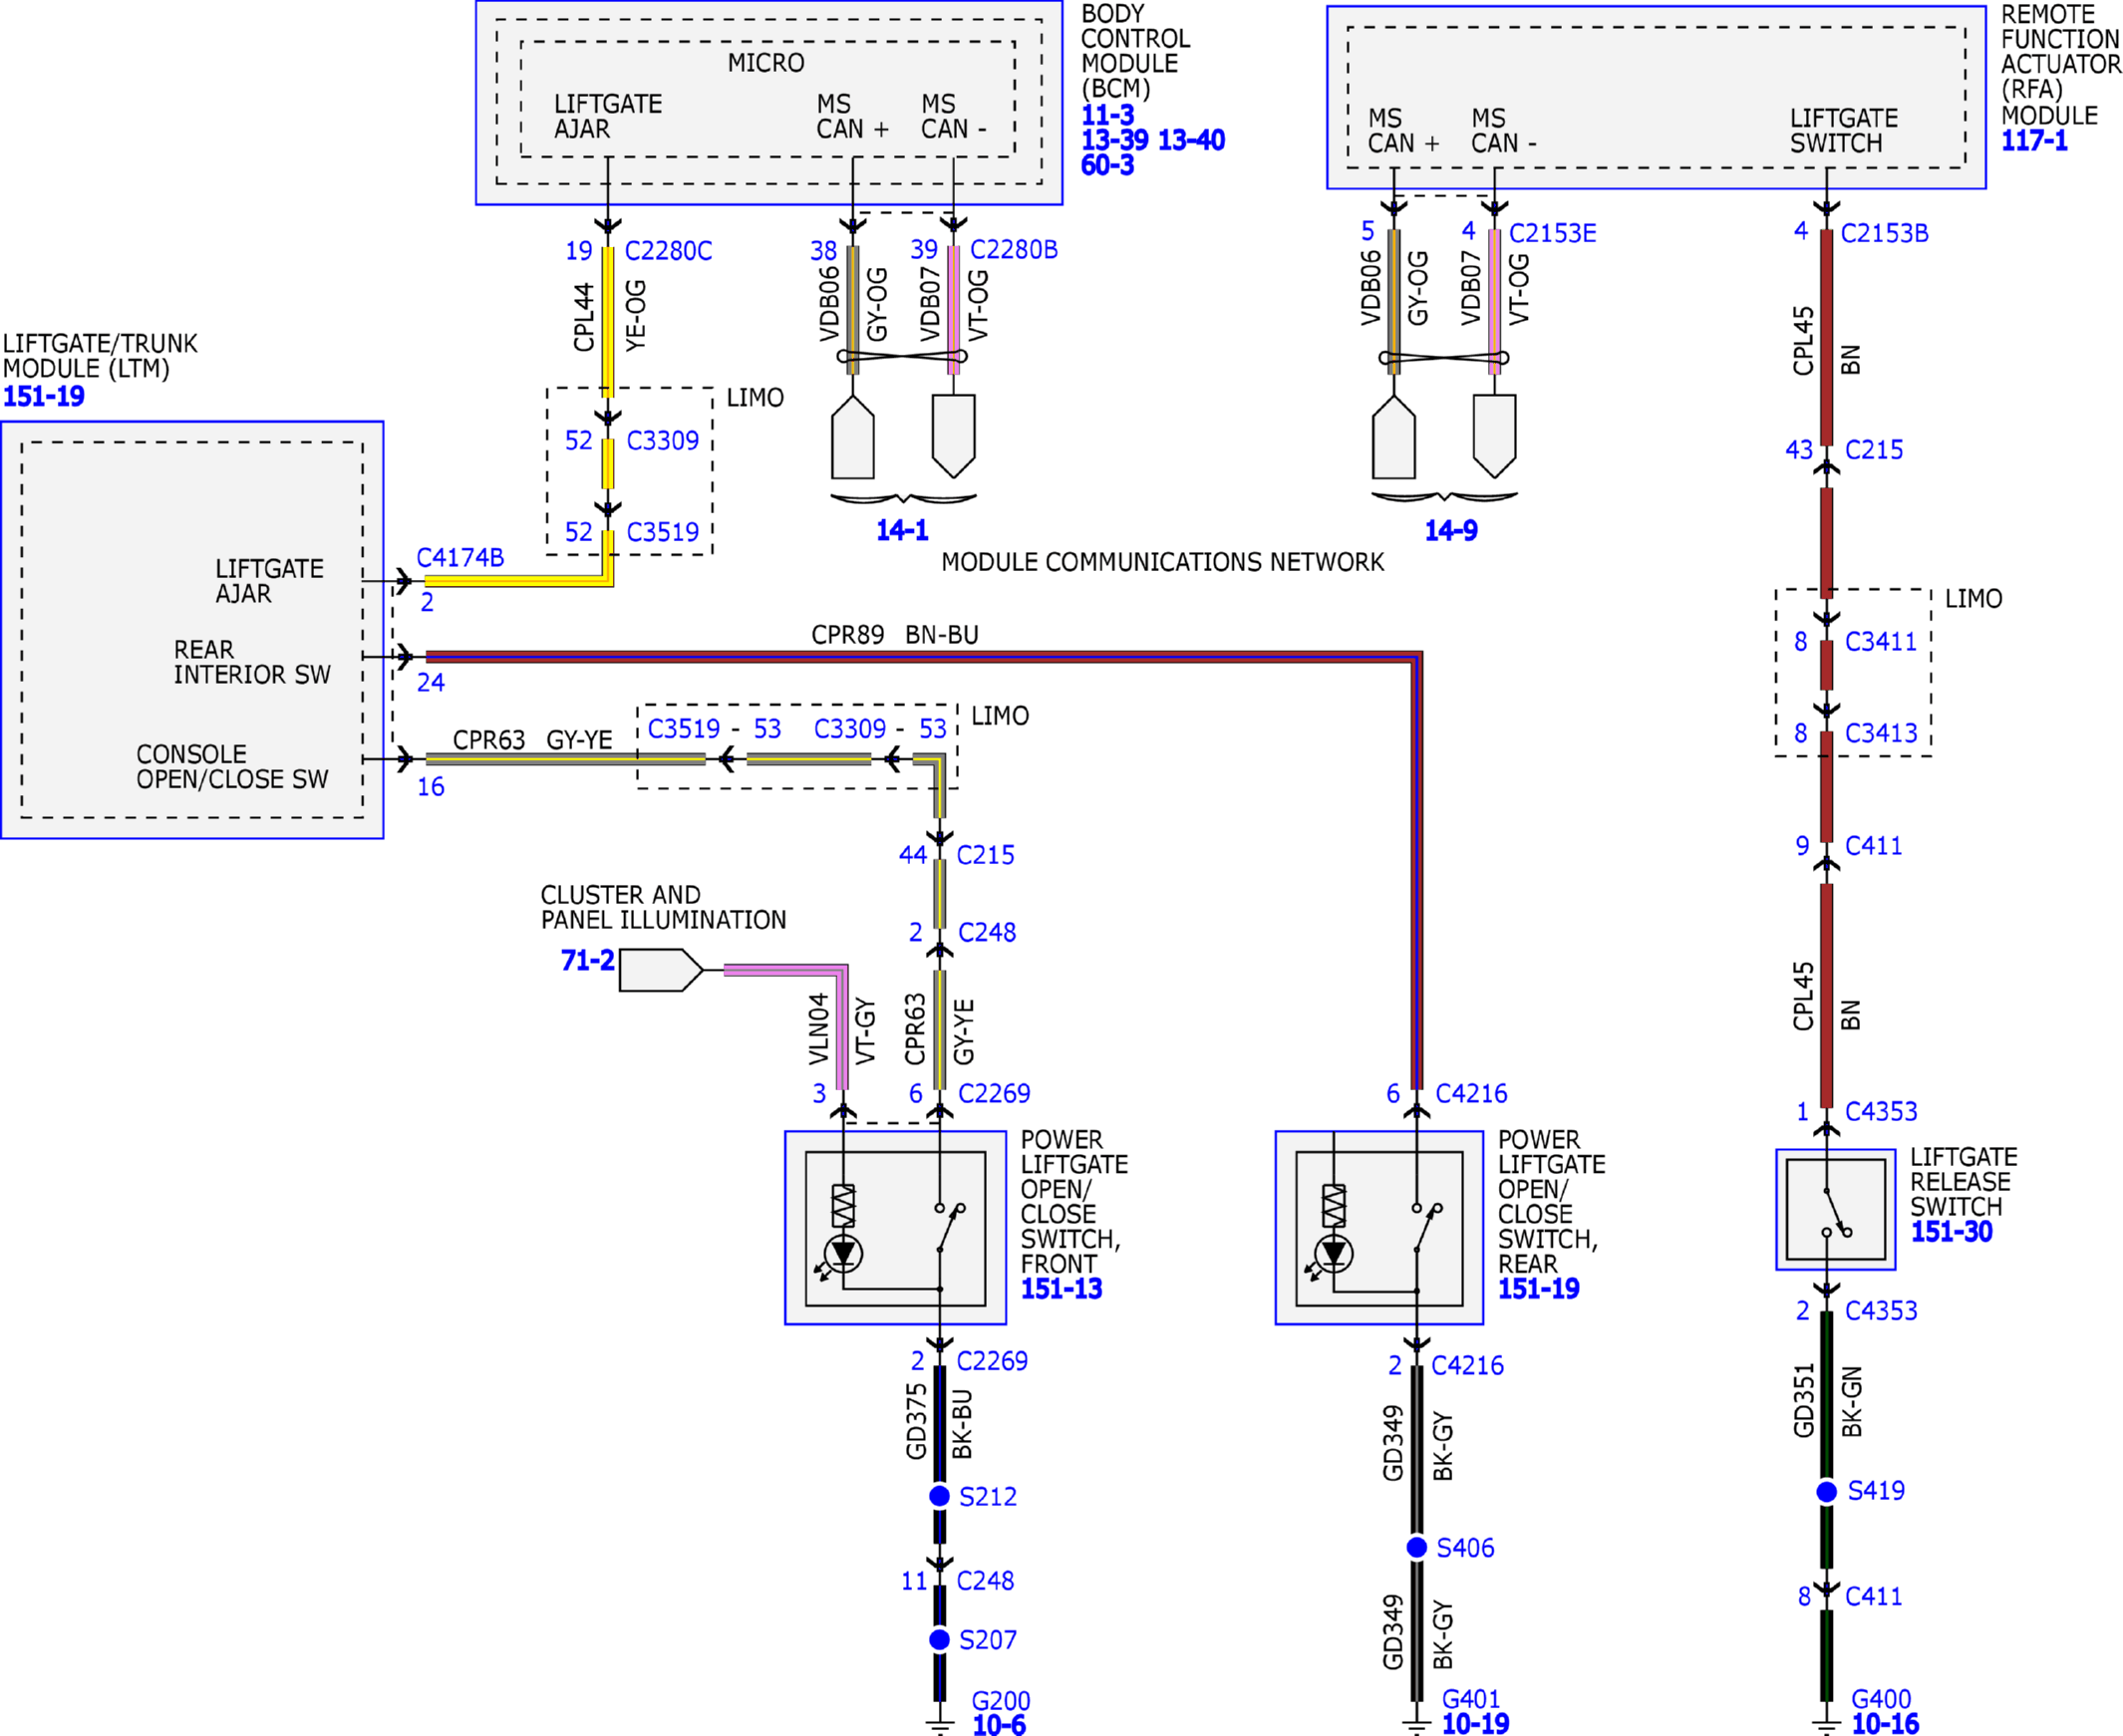Open 151-13 front switch reference

1061,1289
